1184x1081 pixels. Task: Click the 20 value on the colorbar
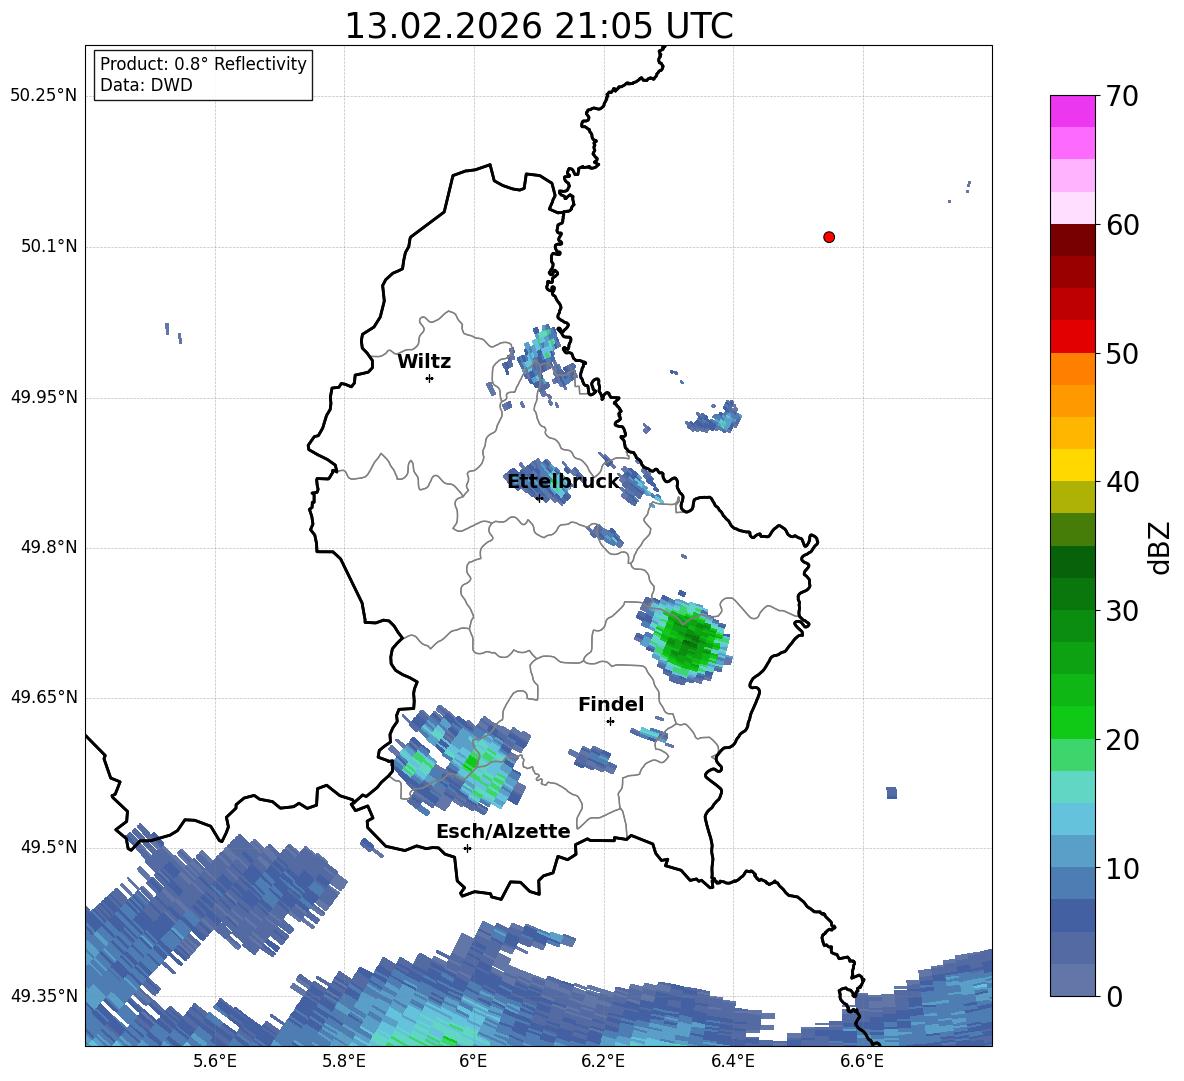pos(1122,740)
